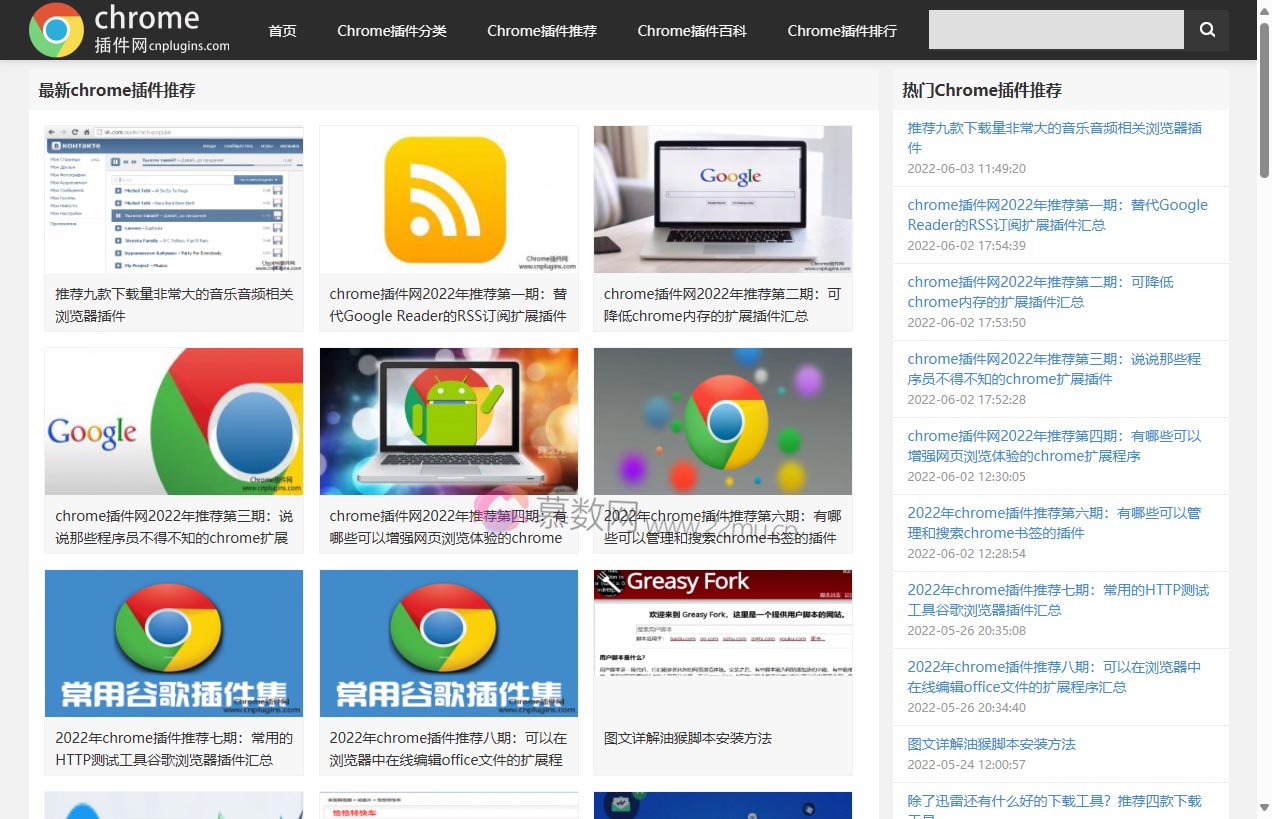
Task: Open the Chrome插件百科 section
Action: [690, 31]
